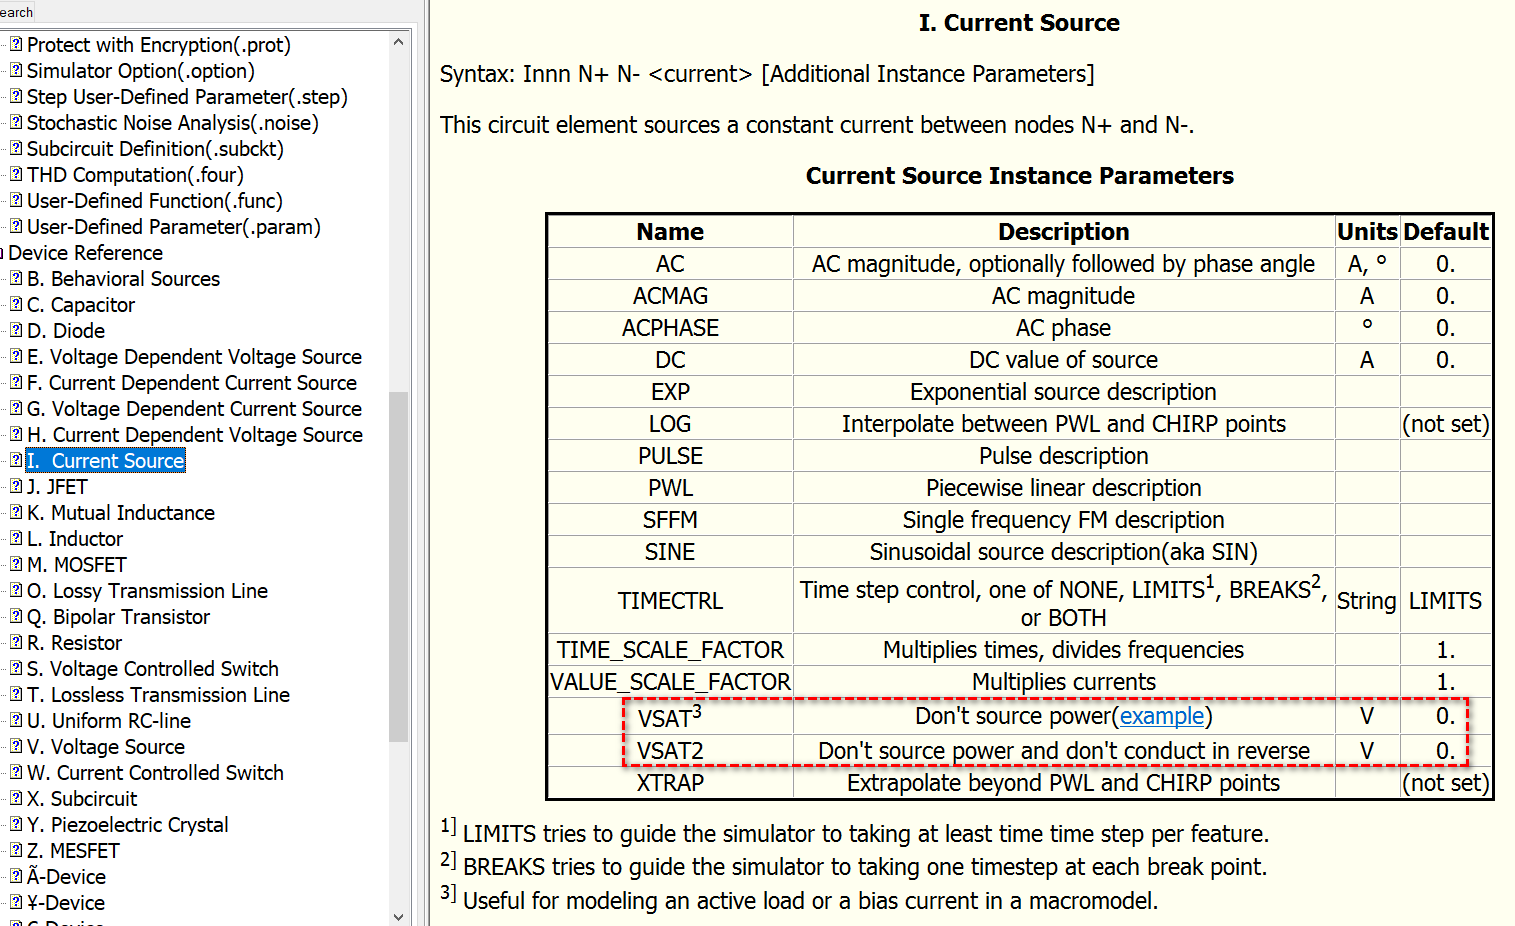Select 'Subcircuit Definition(.subckt)' in tree
This screenshot has height=926, width=1515.
point(155,149)
